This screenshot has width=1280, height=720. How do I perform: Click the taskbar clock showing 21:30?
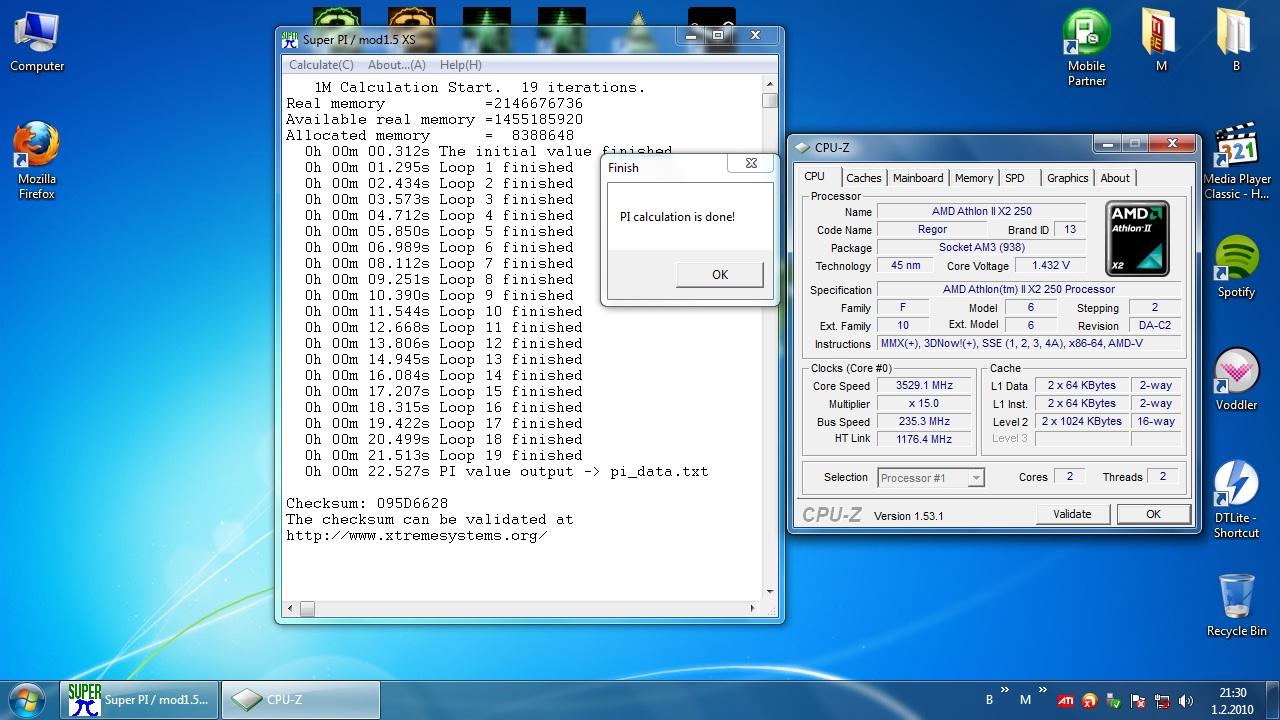tap(1233, 701)
